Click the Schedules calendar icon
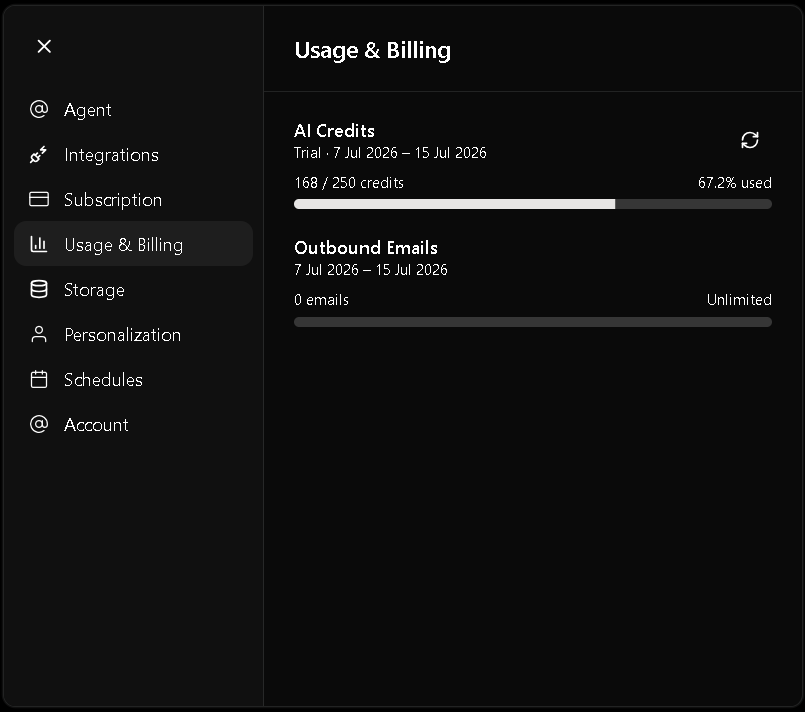The image size is (805, 712). (39, 379)
